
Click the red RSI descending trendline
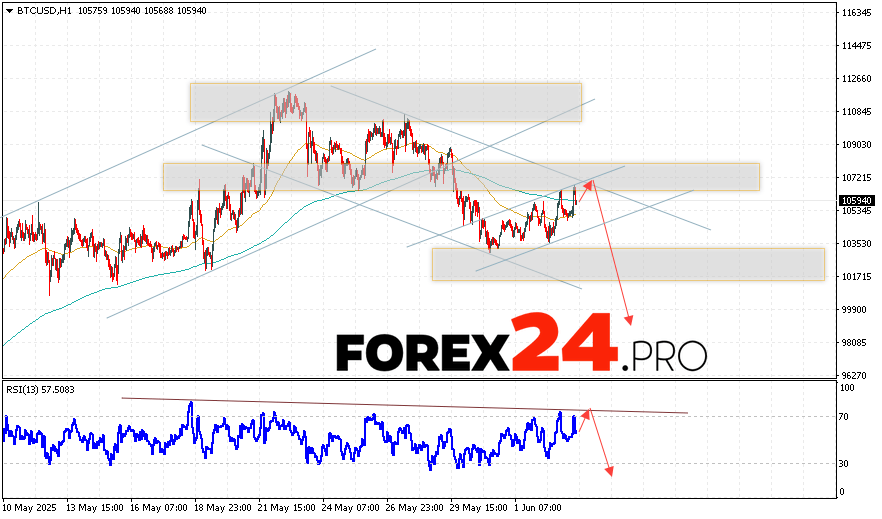coord(400,405)
